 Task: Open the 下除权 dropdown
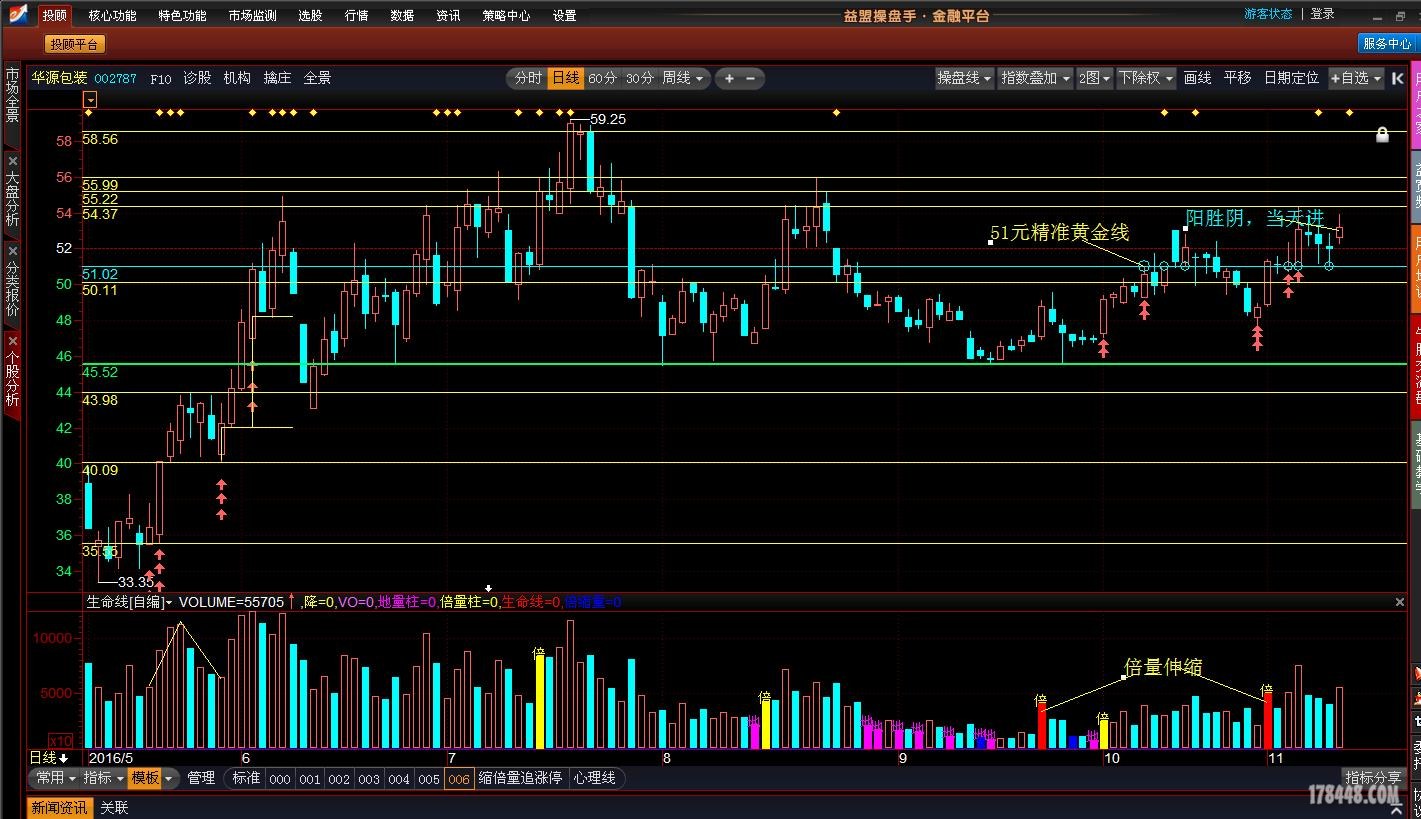pyautogui.click(x=1145, y=78)
